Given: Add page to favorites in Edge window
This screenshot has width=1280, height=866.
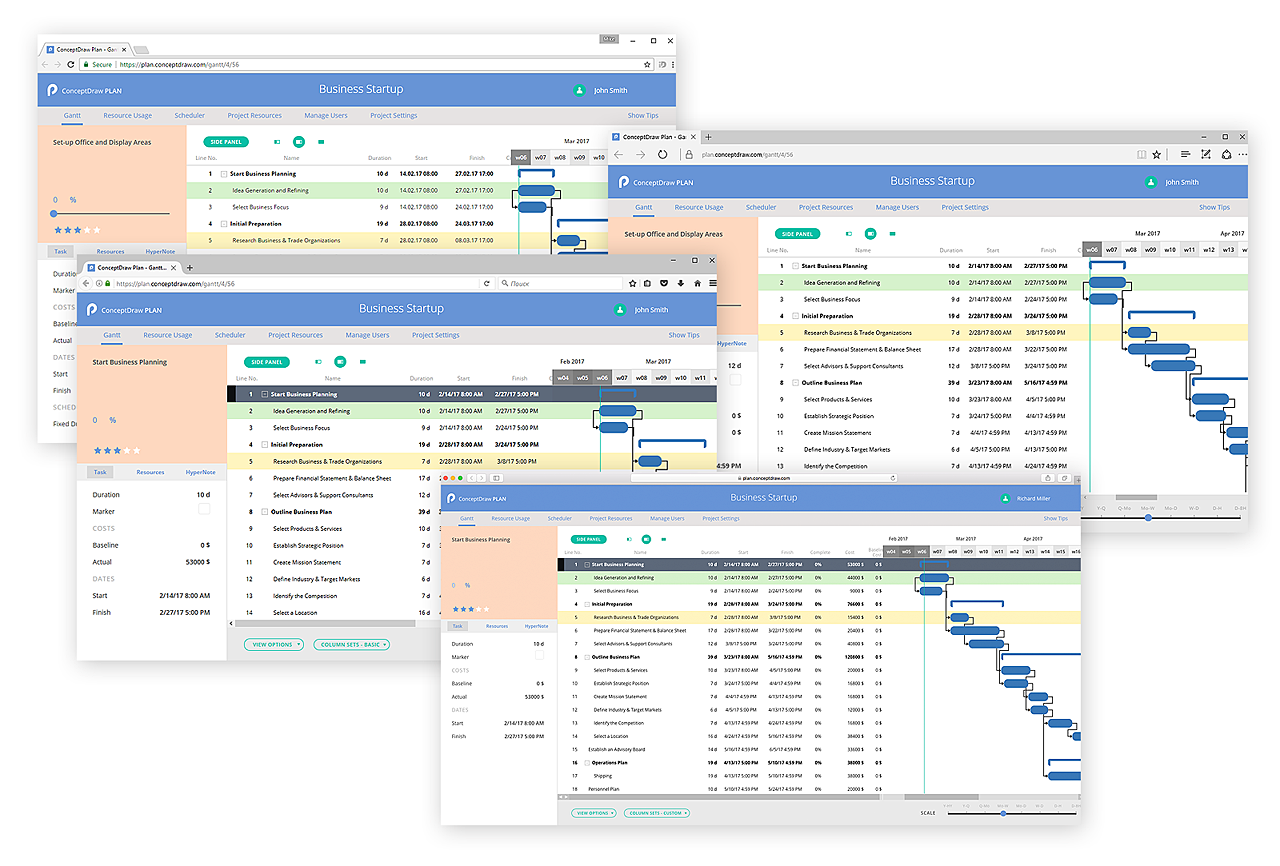Looking at the screenshot, I should click(1157, 155).
